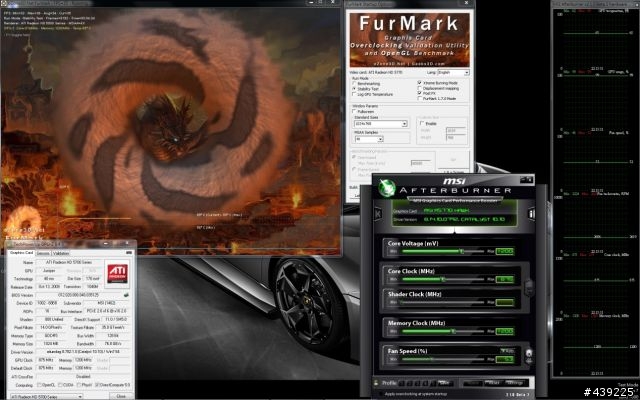Click the GPU-Z screenshot camera icon
Image resolution: width=640 pixels, height=400 pixels.
(x=129, y=253)
